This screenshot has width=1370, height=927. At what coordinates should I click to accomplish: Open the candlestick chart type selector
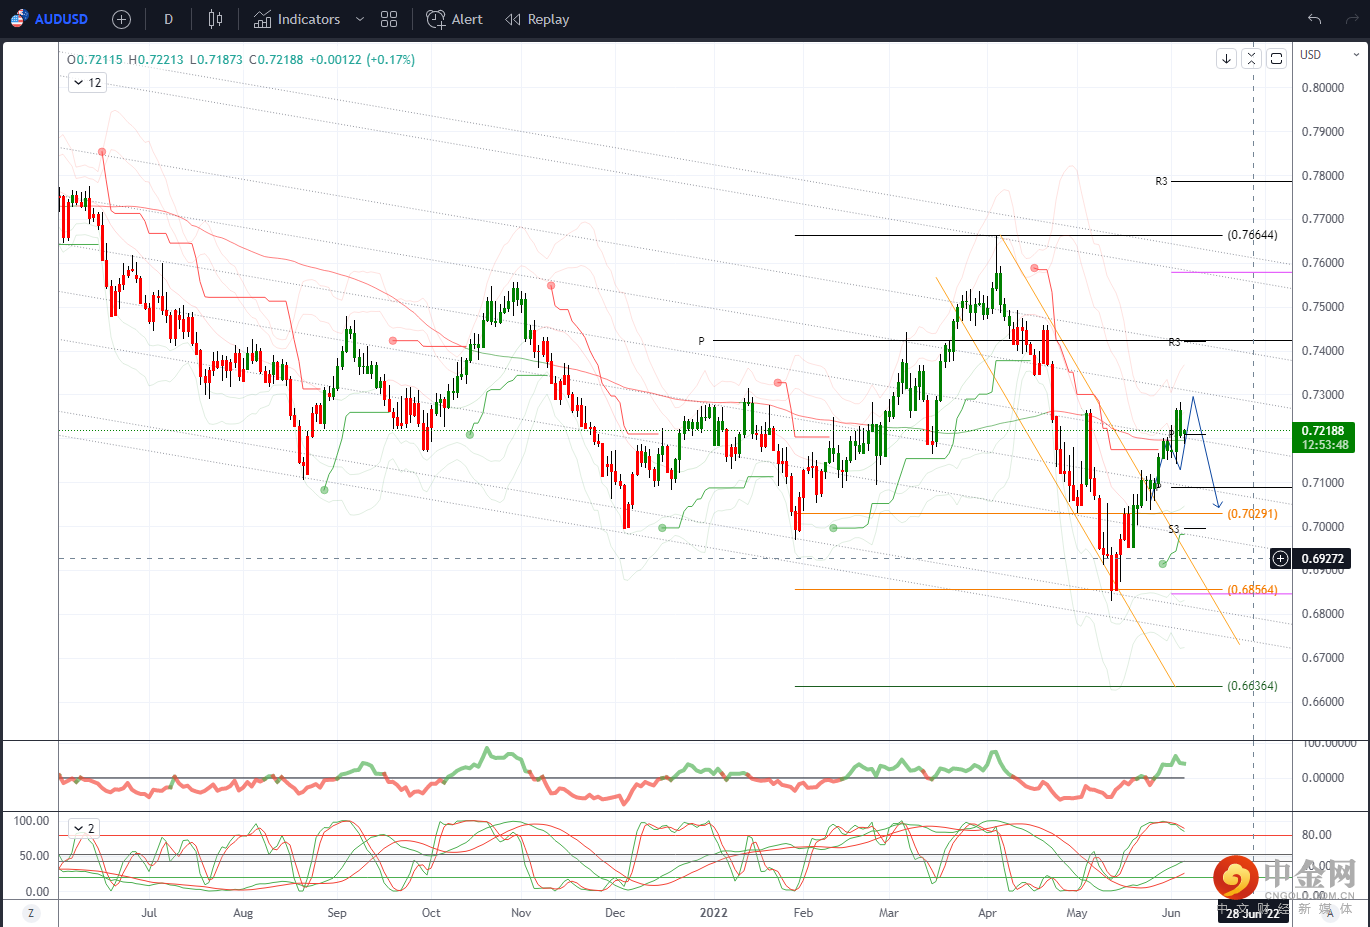tap(215, 19)
